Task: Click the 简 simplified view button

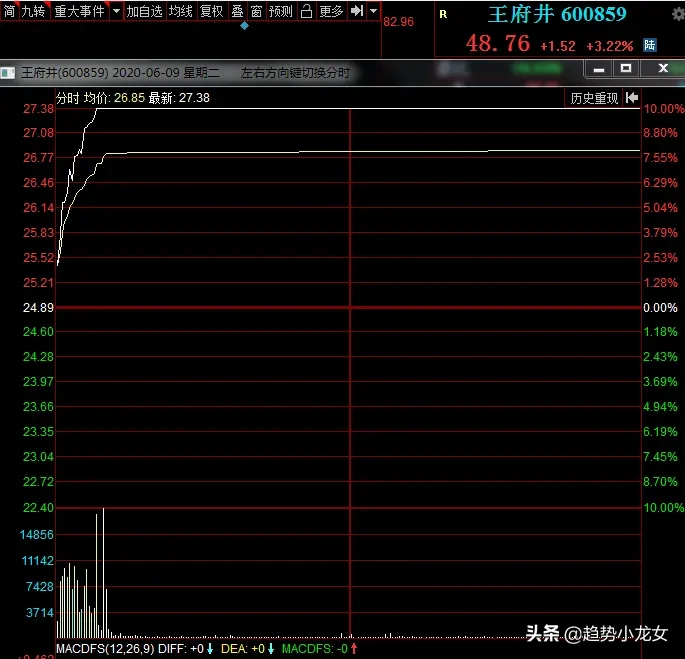Action: pyautogui.click(x=9, y=11)
